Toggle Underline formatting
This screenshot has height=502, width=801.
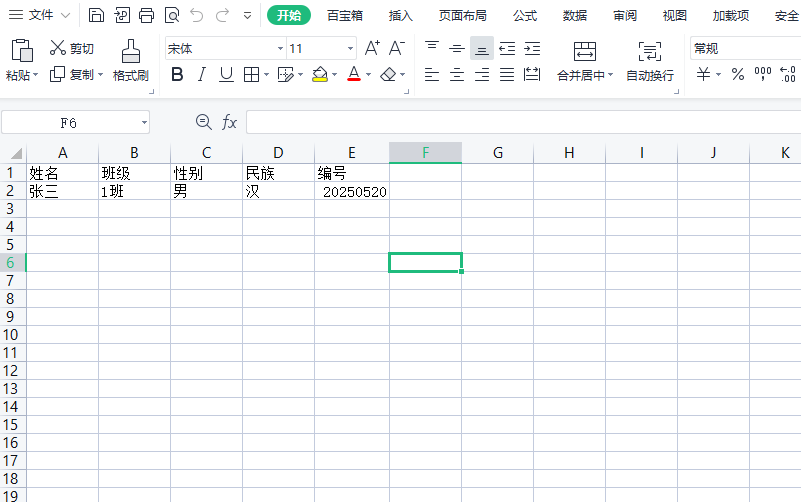point(226,75)
